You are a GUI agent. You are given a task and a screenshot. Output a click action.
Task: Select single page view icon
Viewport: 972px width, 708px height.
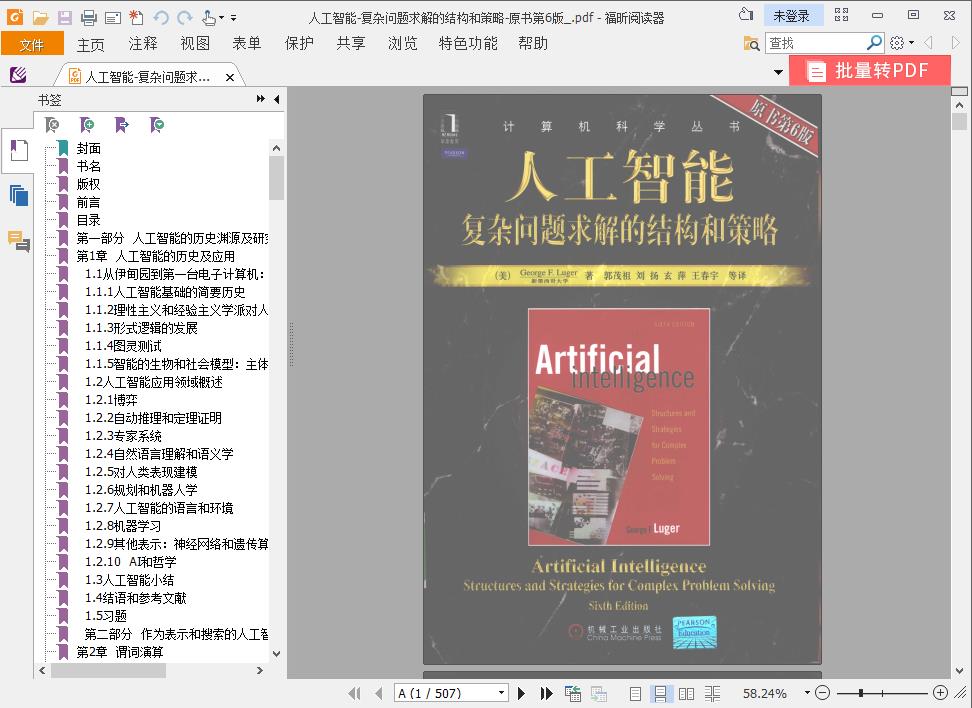click(x=635, y=694)
